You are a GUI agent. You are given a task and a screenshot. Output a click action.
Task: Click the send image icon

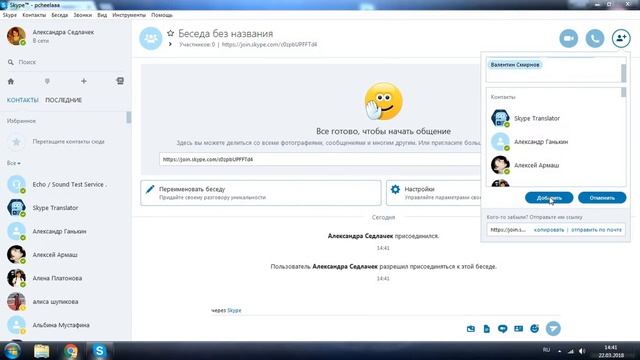471,329
